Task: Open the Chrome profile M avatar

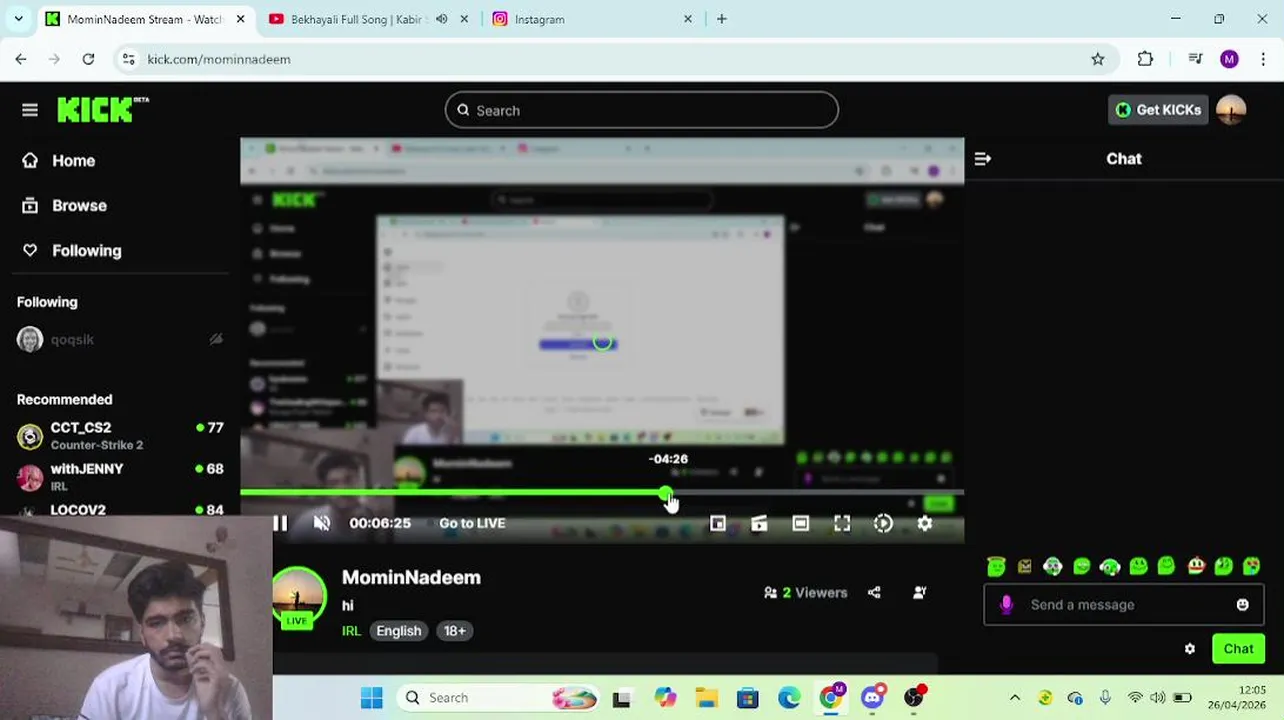Action: point(1229,59)
